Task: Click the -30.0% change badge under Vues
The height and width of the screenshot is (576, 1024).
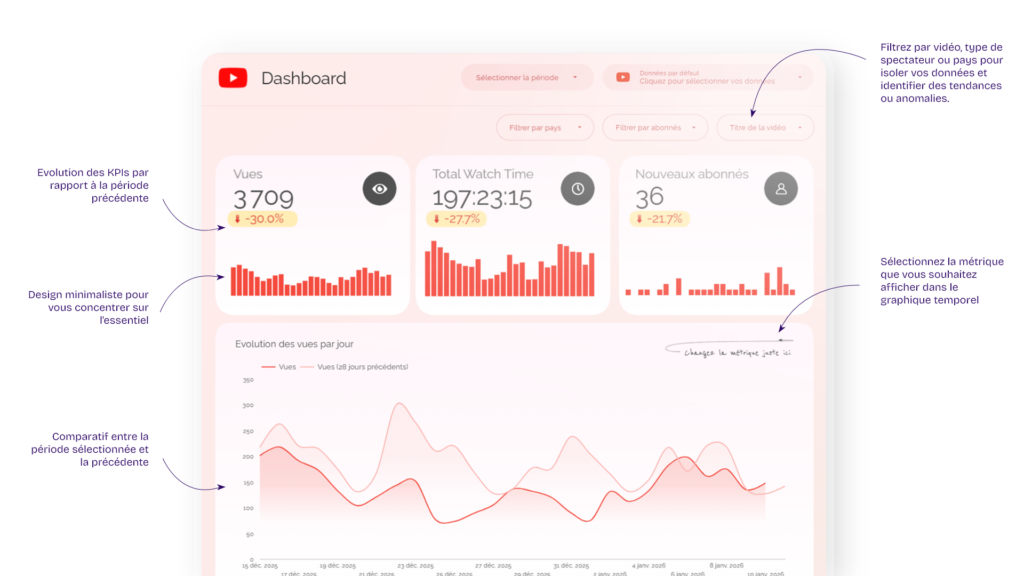Action: click(x=264, y=220)
